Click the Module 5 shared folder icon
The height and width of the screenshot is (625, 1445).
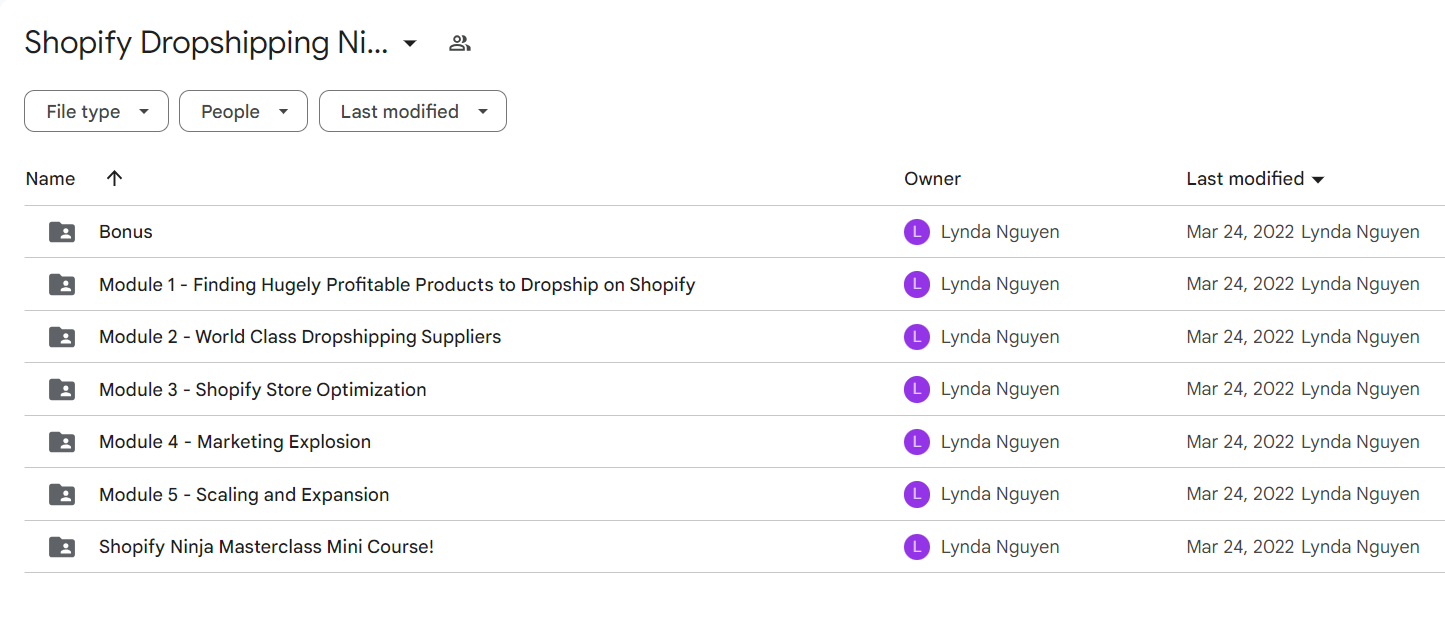(62, 494)
